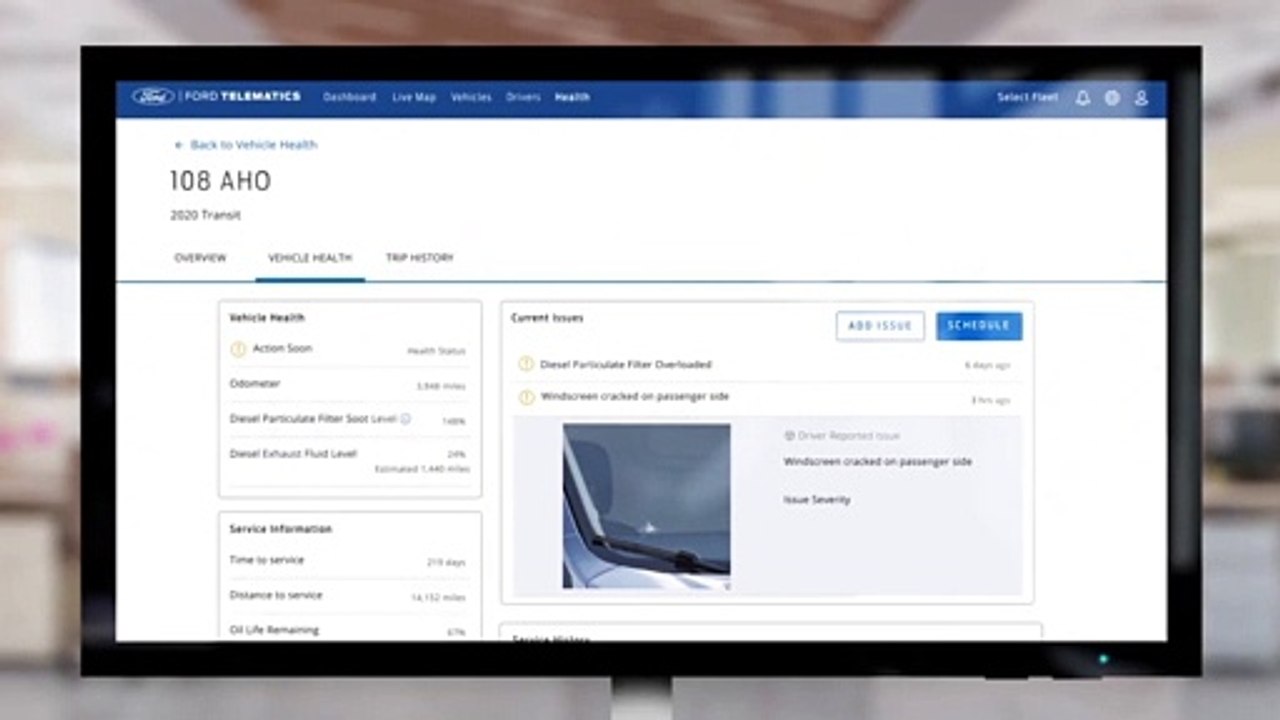Click the Distance to service label
Screen dimensions: 1280x720
pos(278,595)
